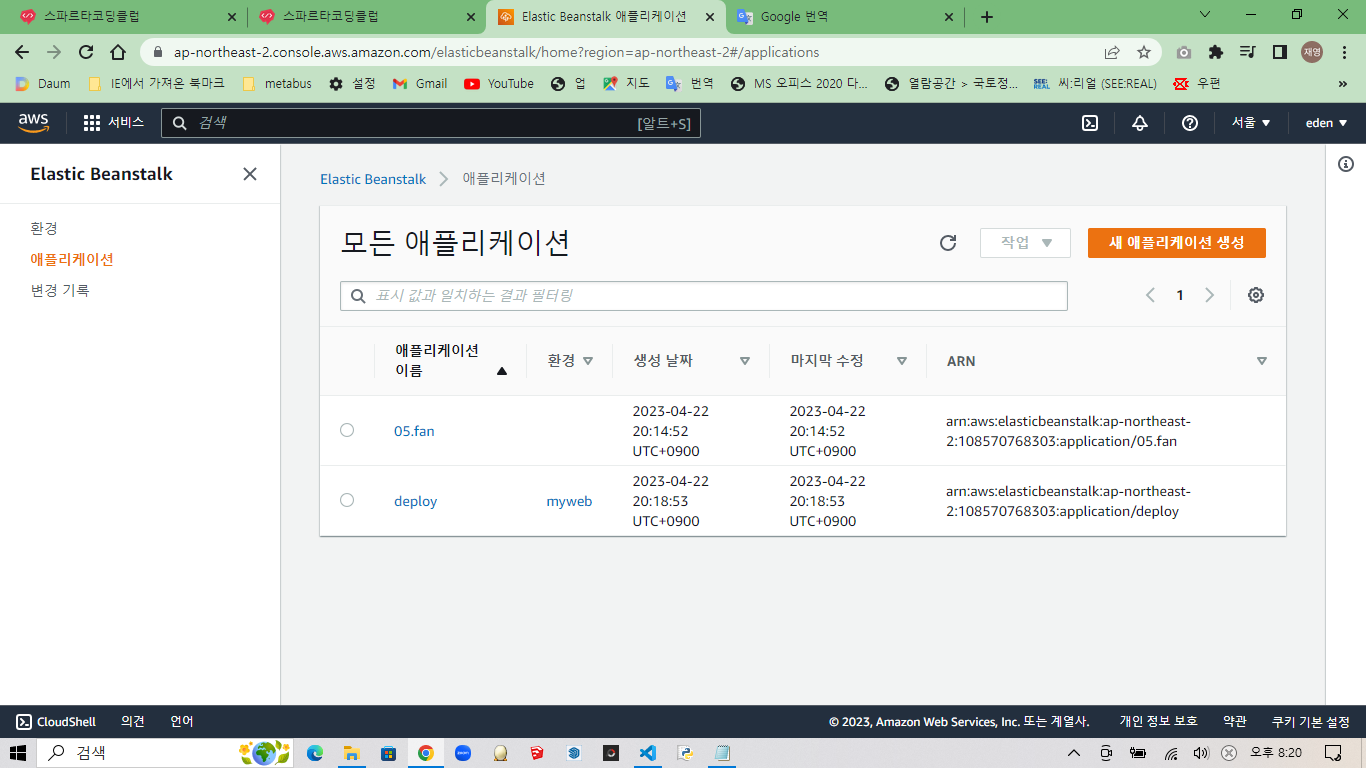Go back to the previous page
The width and height of the screenshot is (1366, 768).
coord(22,52)
